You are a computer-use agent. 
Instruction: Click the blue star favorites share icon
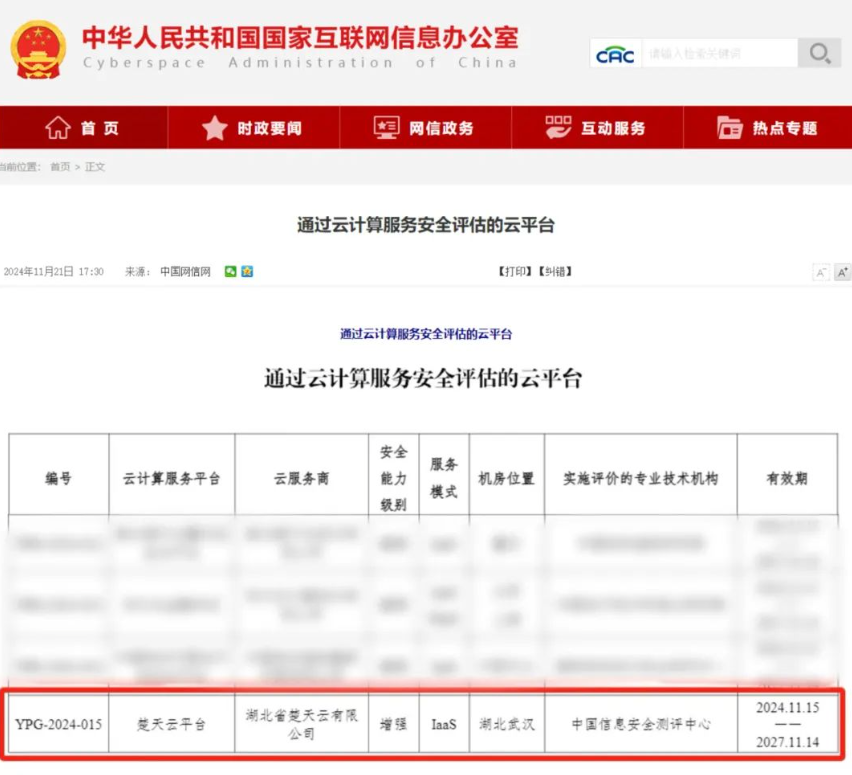(247, 271)
